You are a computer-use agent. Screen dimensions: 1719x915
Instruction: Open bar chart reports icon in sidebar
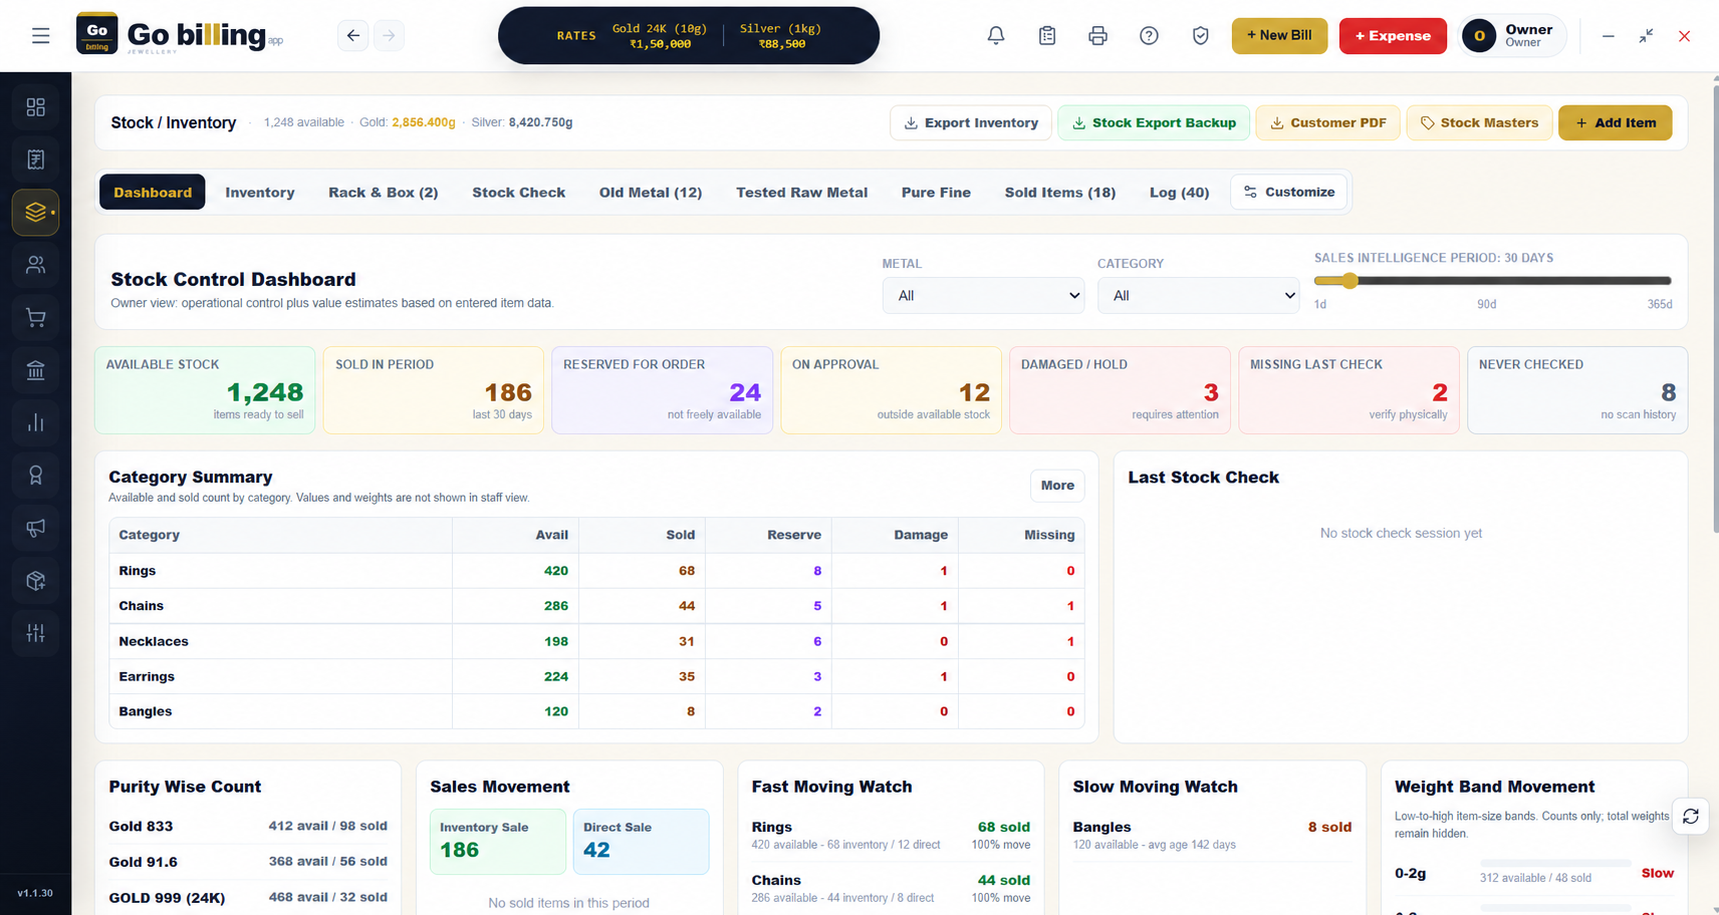pos(36,423)
